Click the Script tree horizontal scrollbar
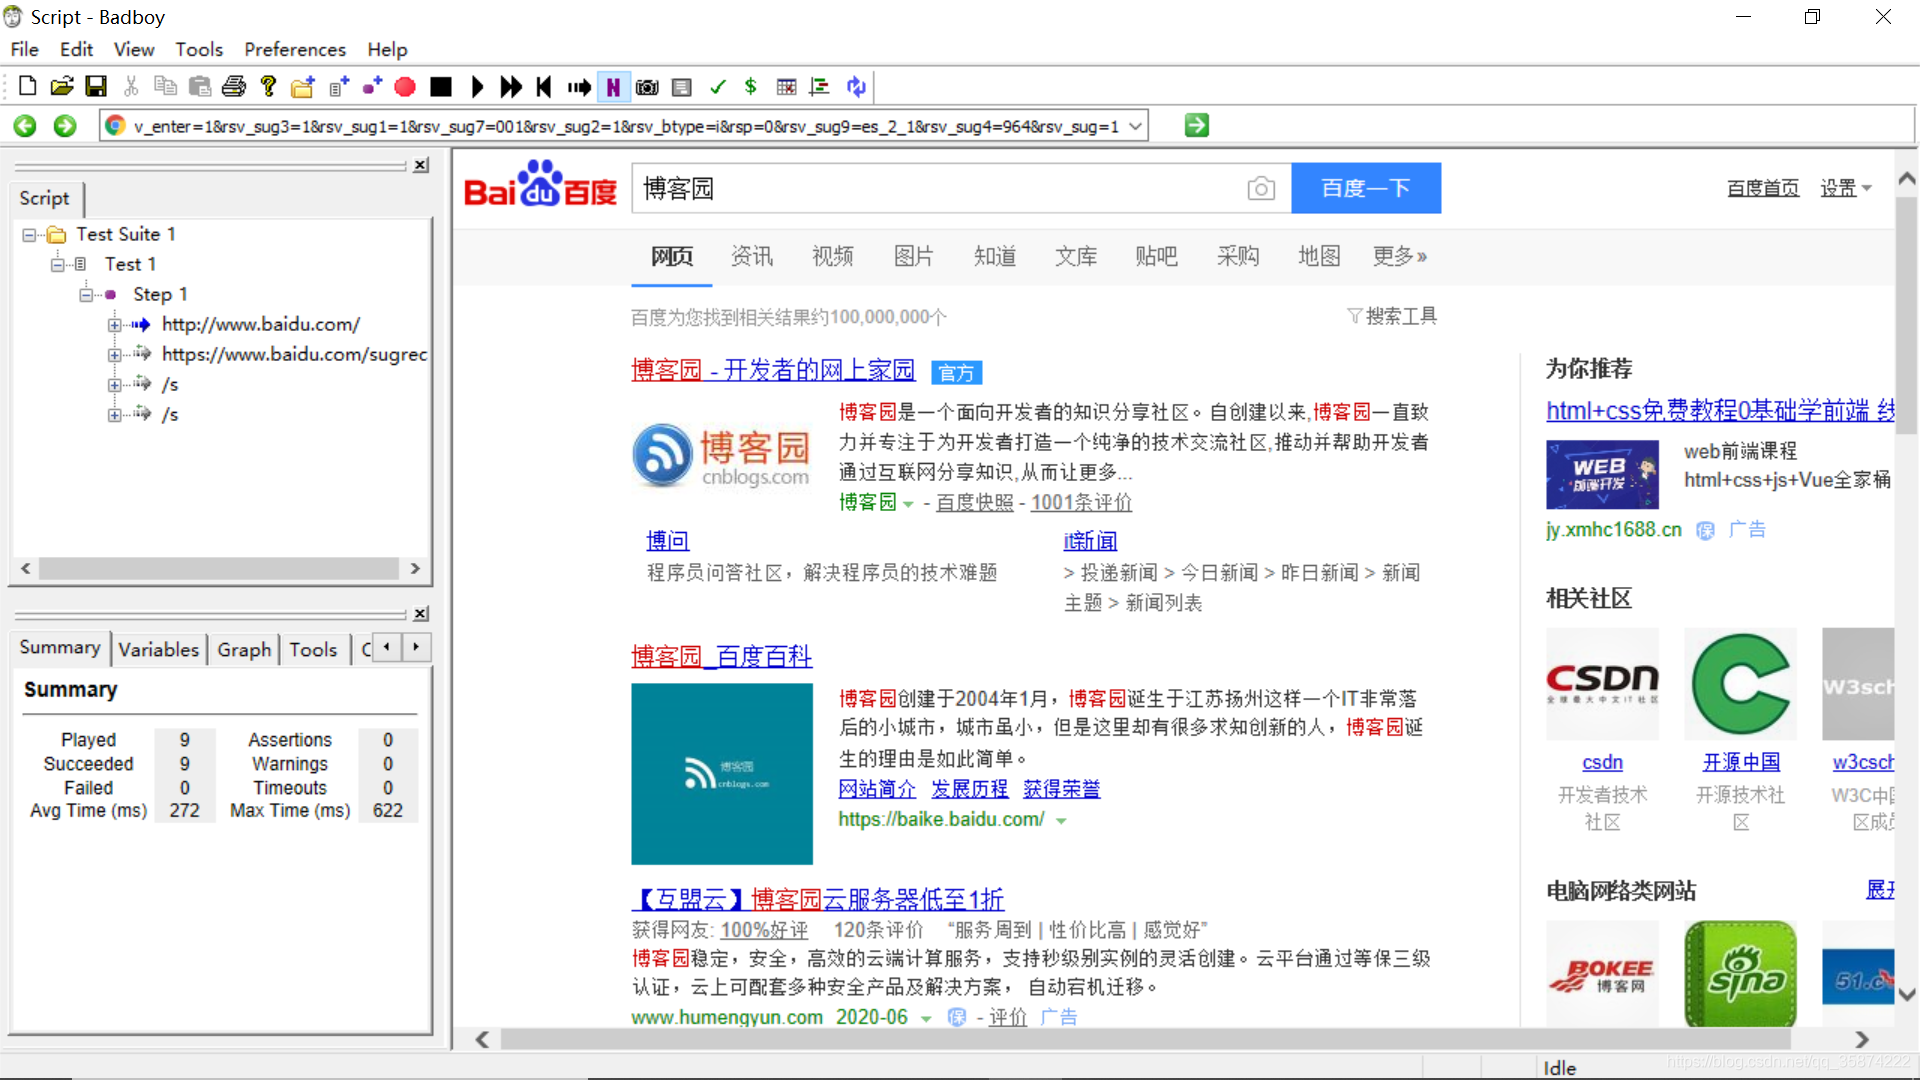 (220, 568)
